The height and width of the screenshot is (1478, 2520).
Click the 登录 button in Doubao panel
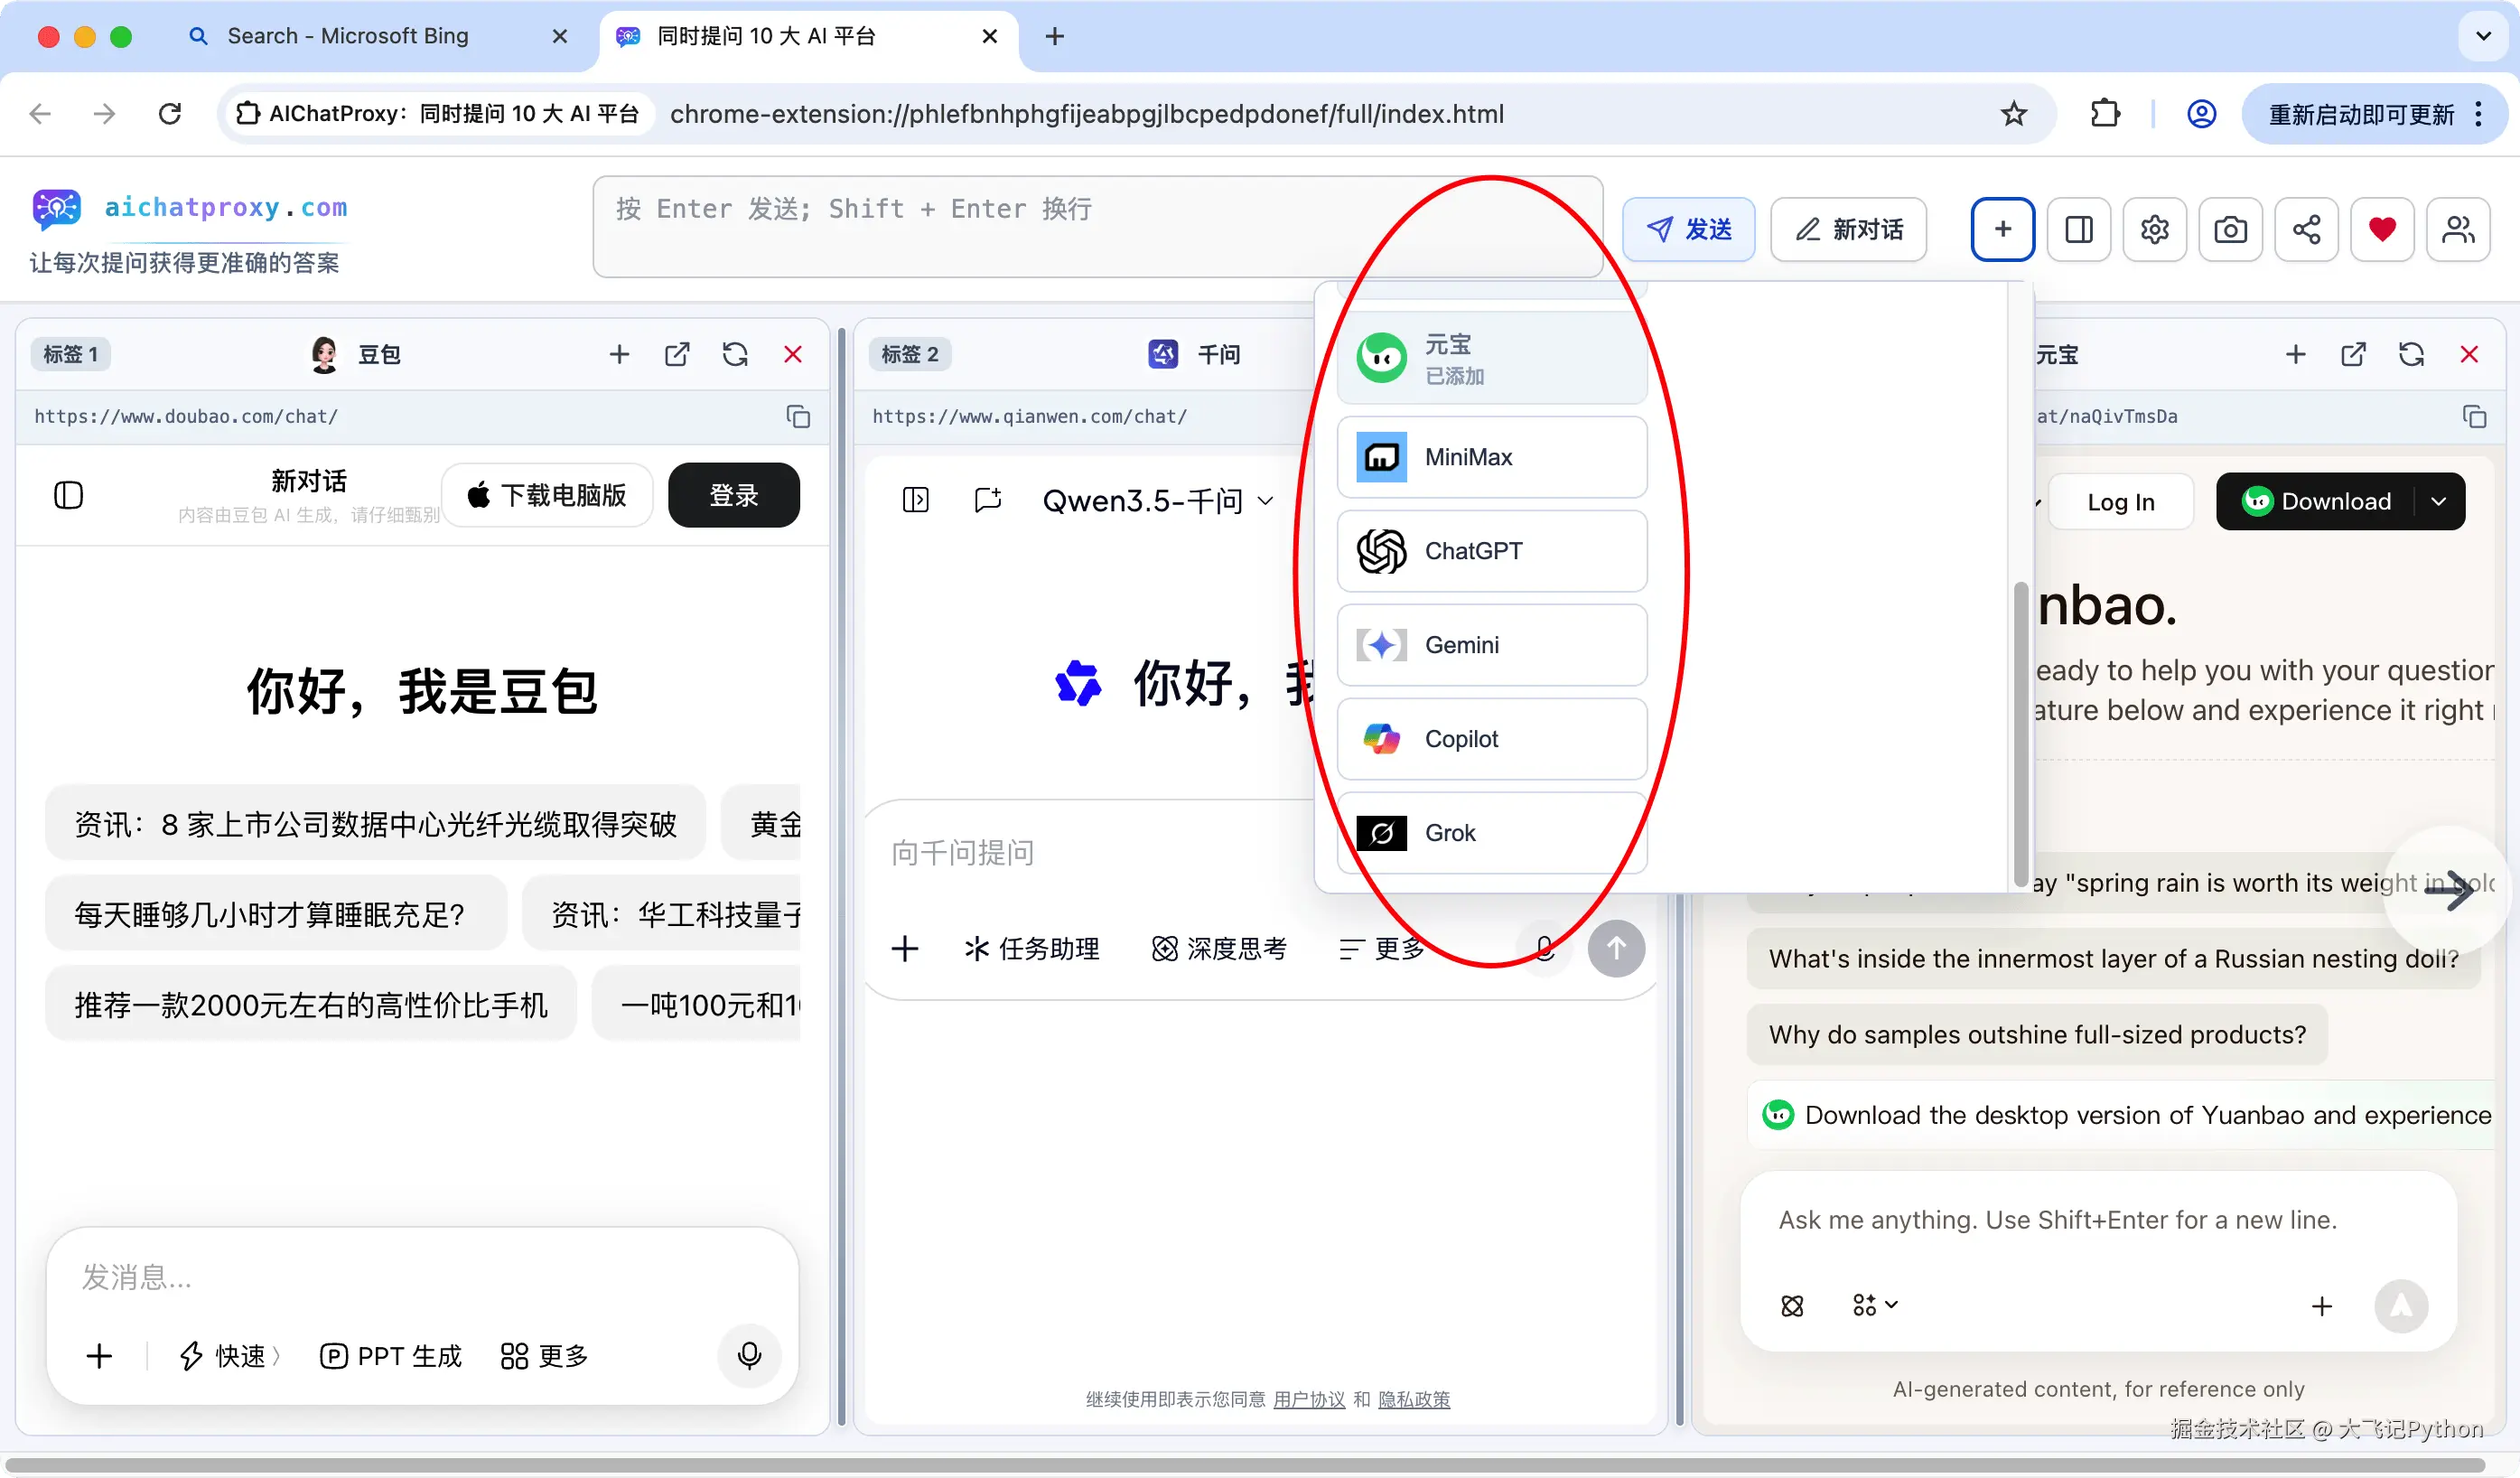[733, 494]
